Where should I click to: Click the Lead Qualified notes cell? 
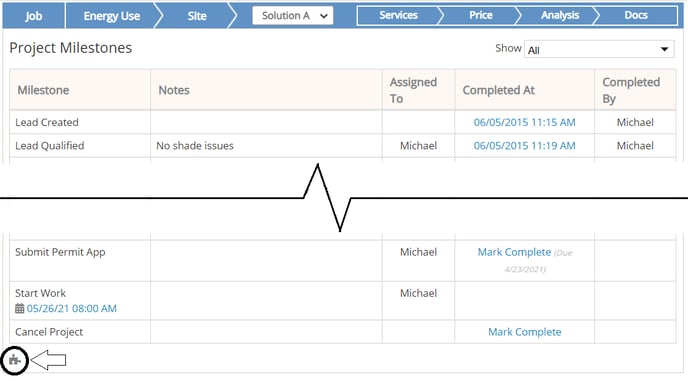pos(266,146)
